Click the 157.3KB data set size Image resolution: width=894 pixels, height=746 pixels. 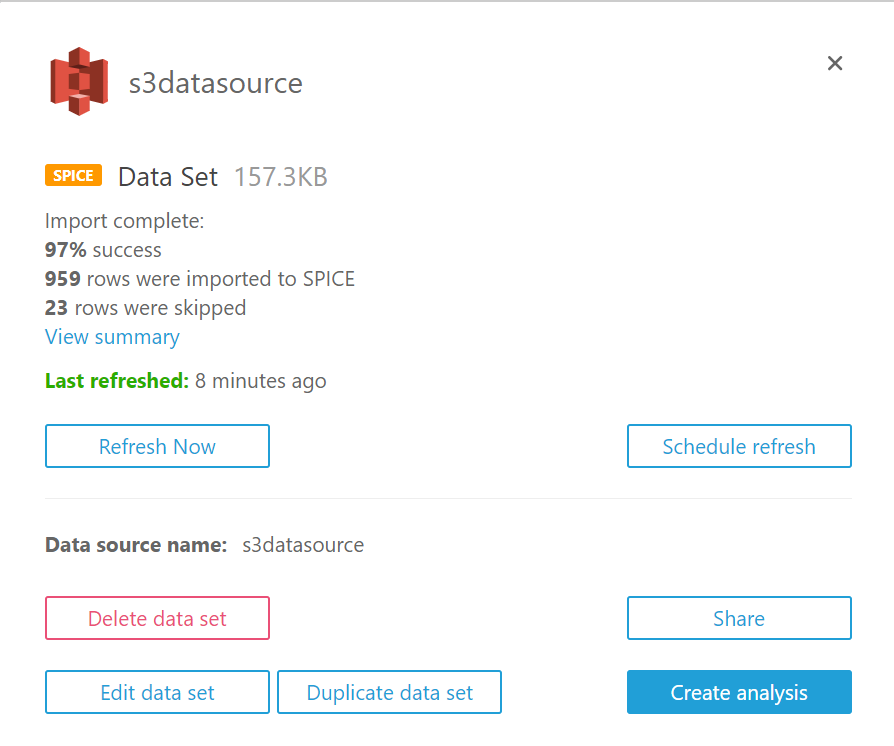click(x=280, y=177)
